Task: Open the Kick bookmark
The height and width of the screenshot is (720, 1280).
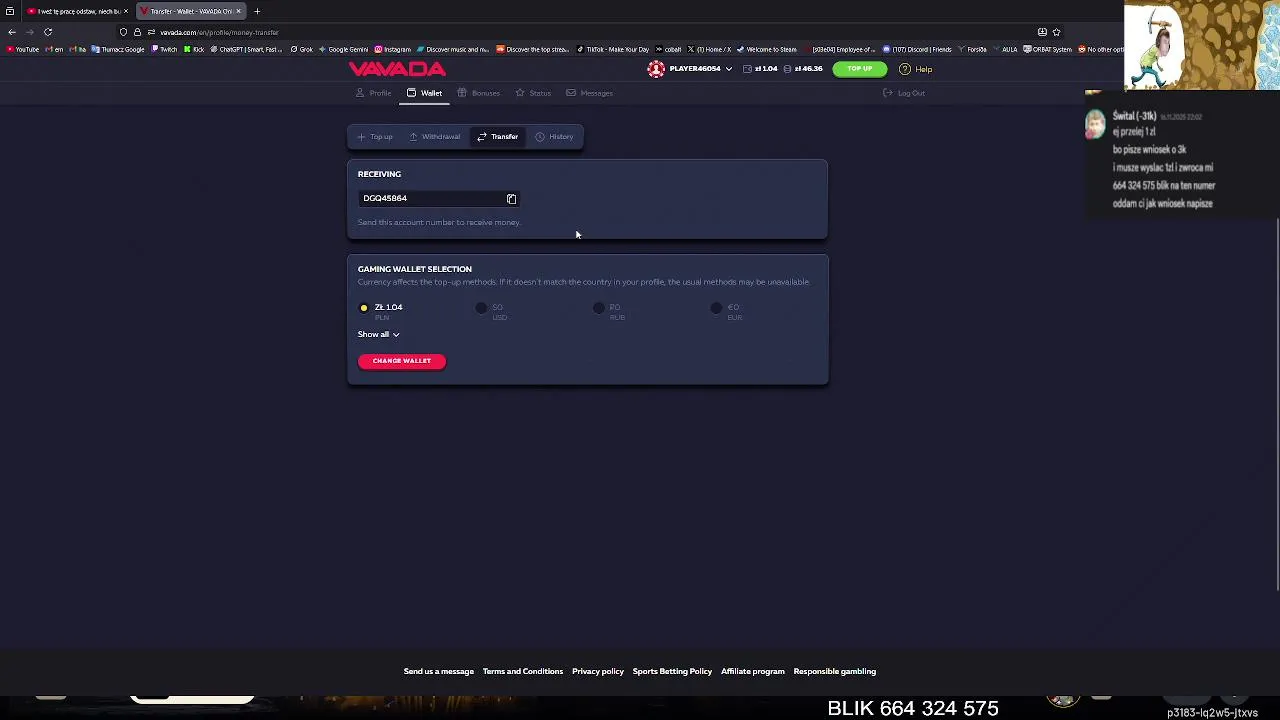Action: [x=194, y=49]
